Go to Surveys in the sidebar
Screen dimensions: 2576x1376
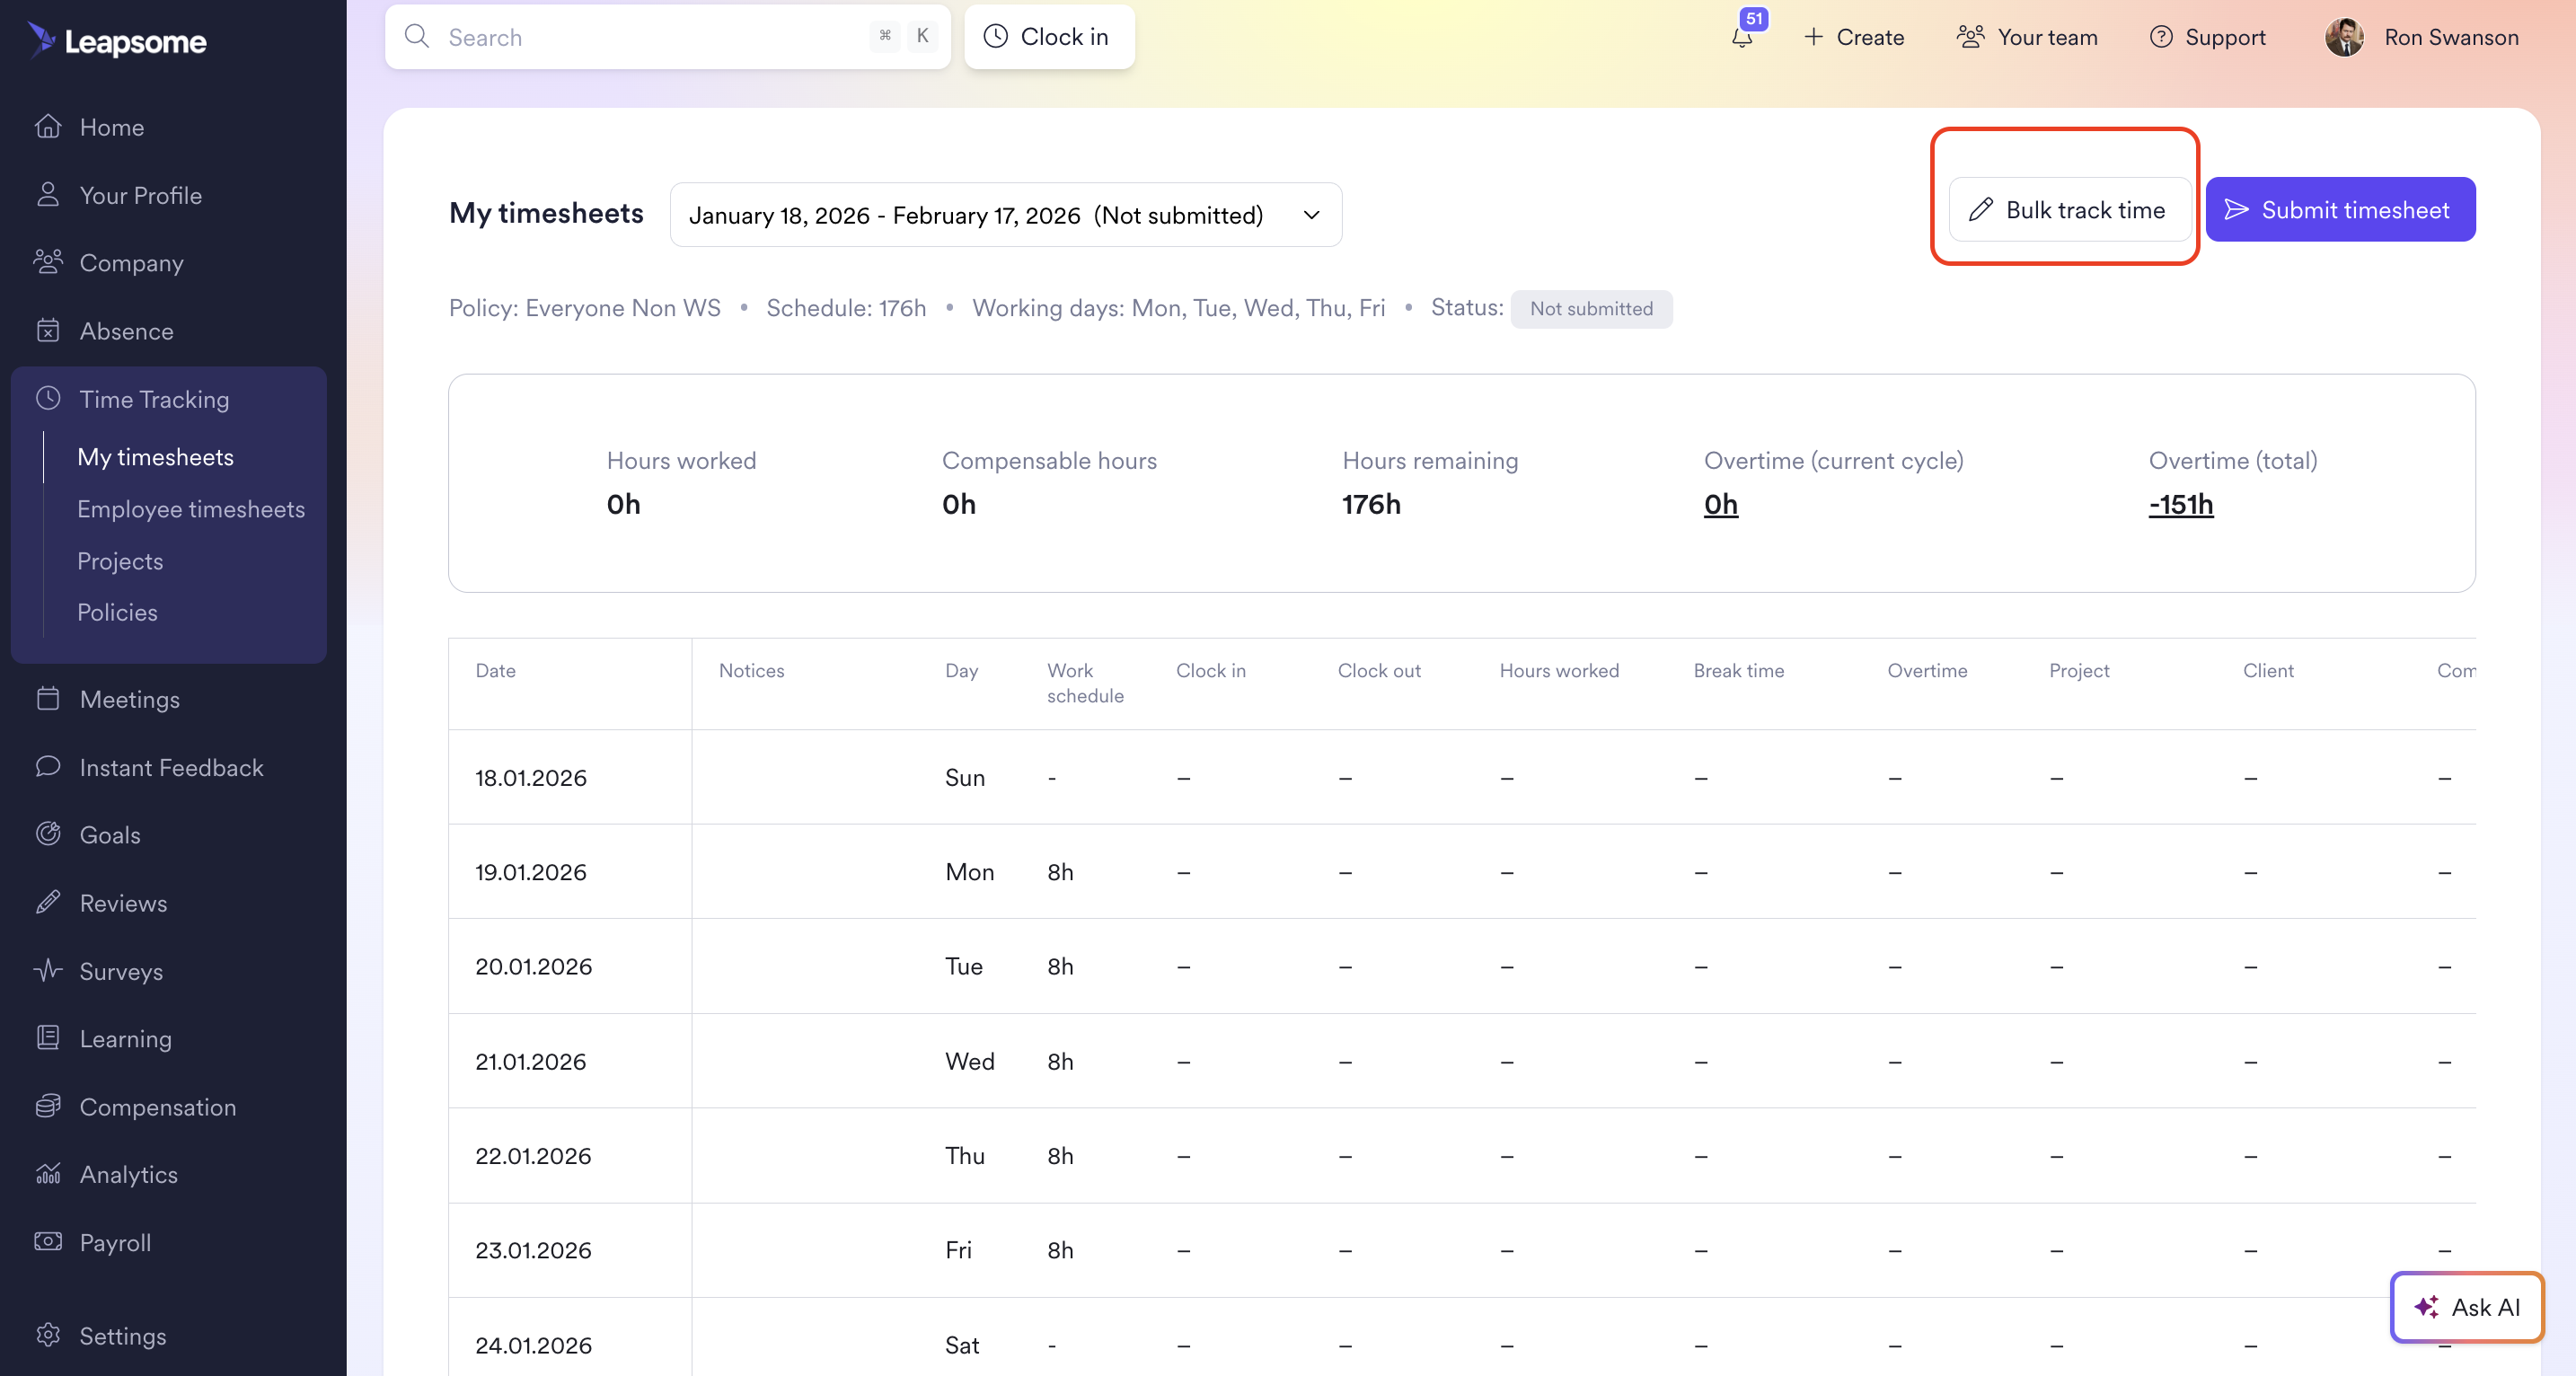tap(120, 970)
